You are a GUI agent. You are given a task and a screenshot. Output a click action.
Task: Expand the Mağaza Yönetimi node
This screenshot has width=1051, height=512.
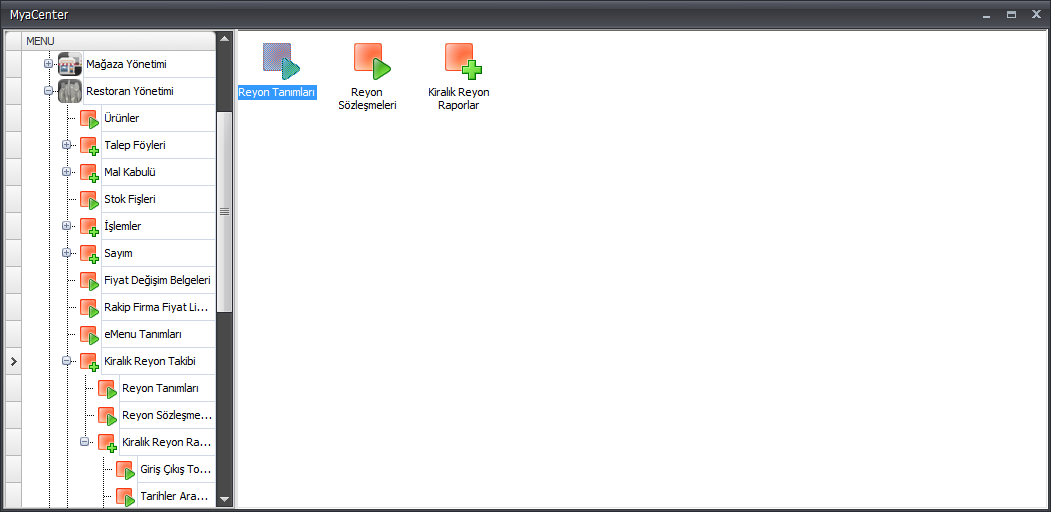pos(48,64)
